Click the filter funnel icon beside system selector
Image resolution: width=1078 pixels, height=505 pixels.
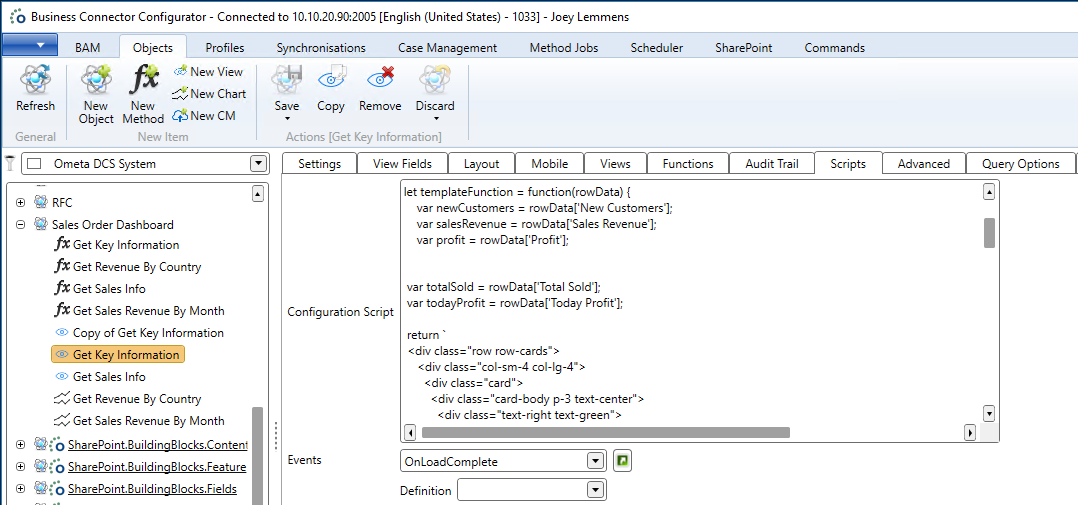[10, 163]
